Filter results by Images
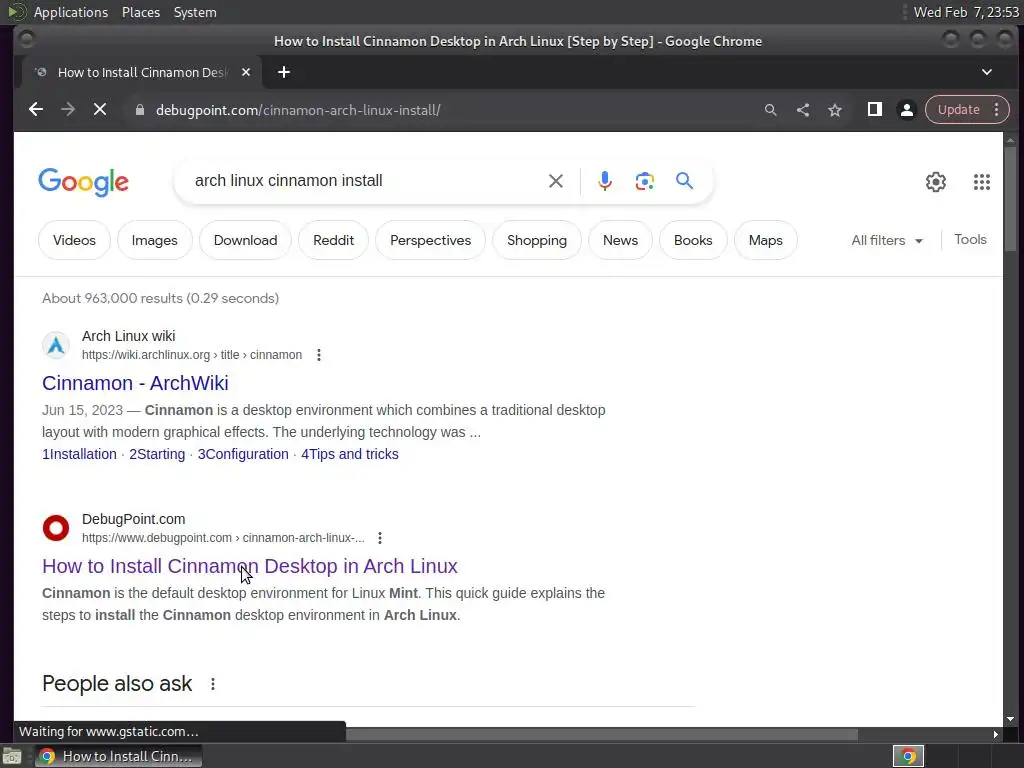Viewport: 1024px width, 768px height. click(x=155, y=240)
